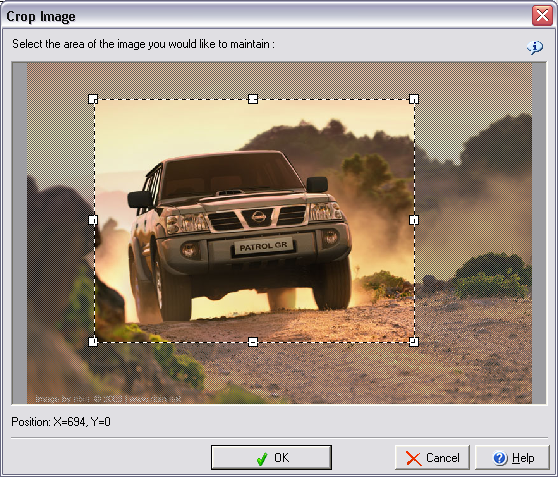Click bottom-left crop selection handle

[x=93, y=342]
